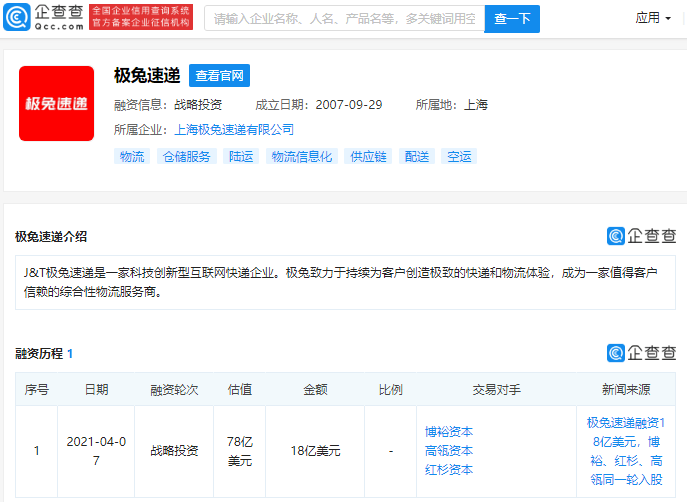Open the 高瓴资本 investor link
The image size is (687, 502).
(449, 451)
